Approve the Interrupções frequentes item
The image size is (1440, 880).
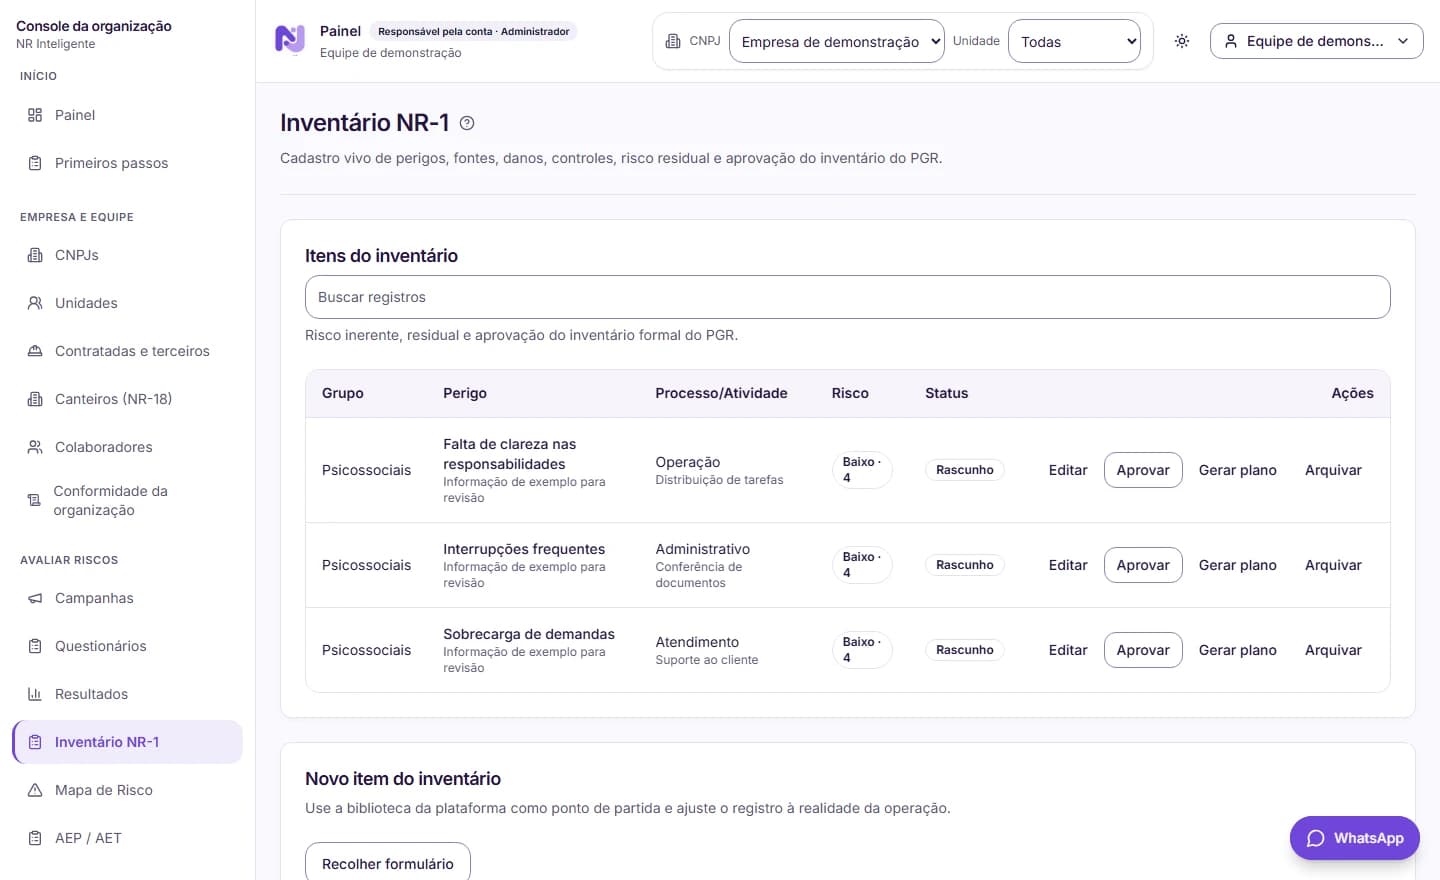(x=1143, y=565)
